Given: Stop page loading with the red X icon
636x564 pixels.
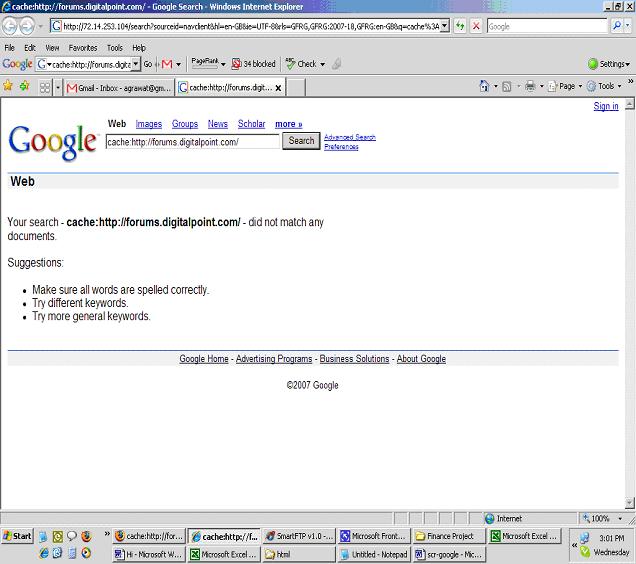Looking at the screenshot, I should tap(476, 26).
